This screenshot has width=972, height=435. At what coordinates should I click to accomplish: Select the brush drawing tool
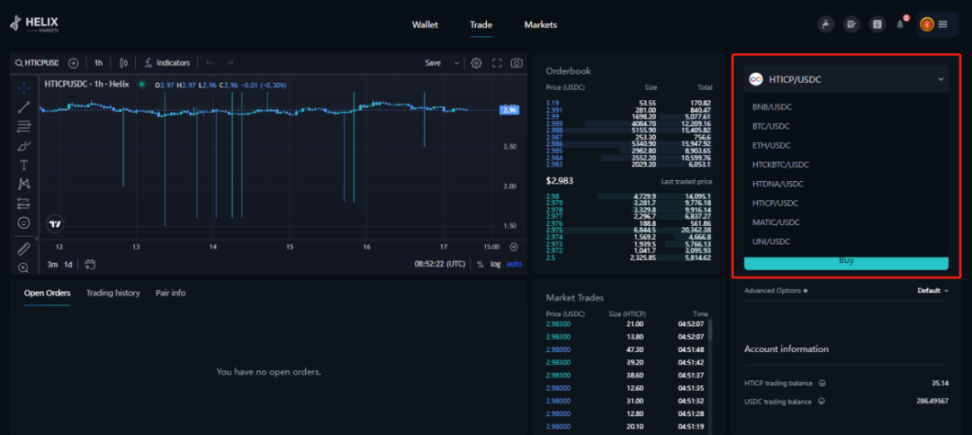pyautogui.click(x=24, y=146)
